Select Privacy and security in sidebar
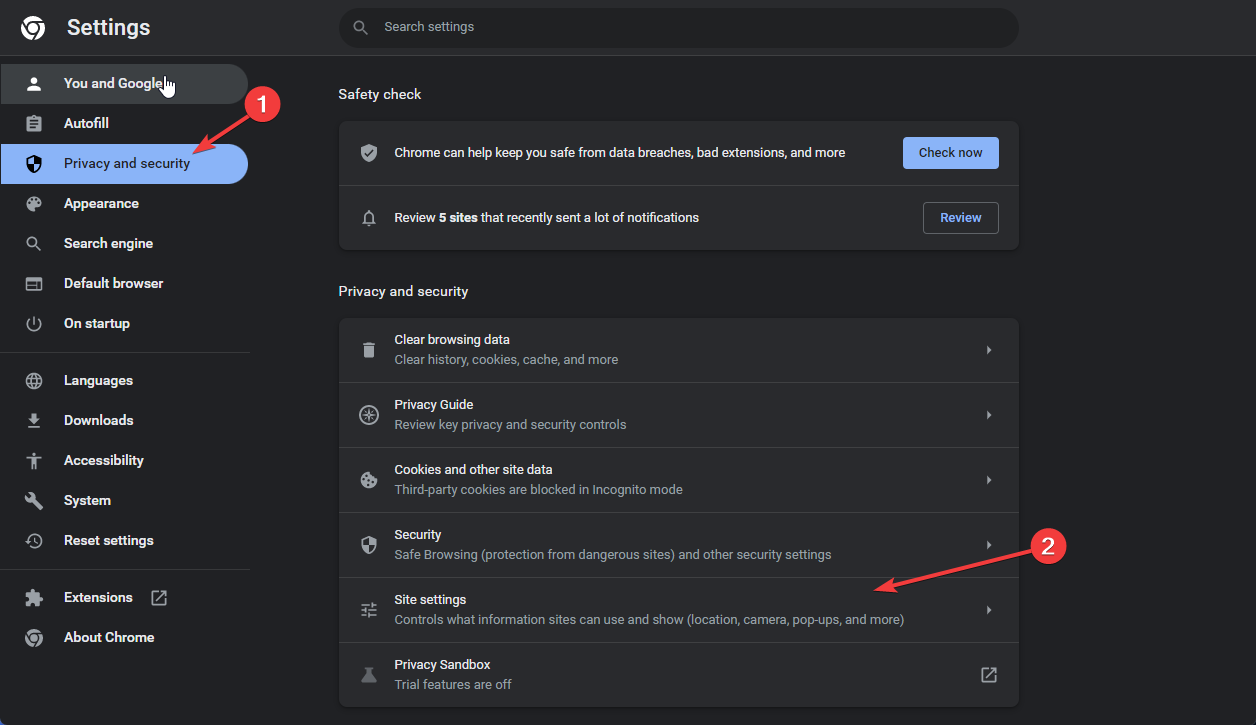 pos(126,164)
